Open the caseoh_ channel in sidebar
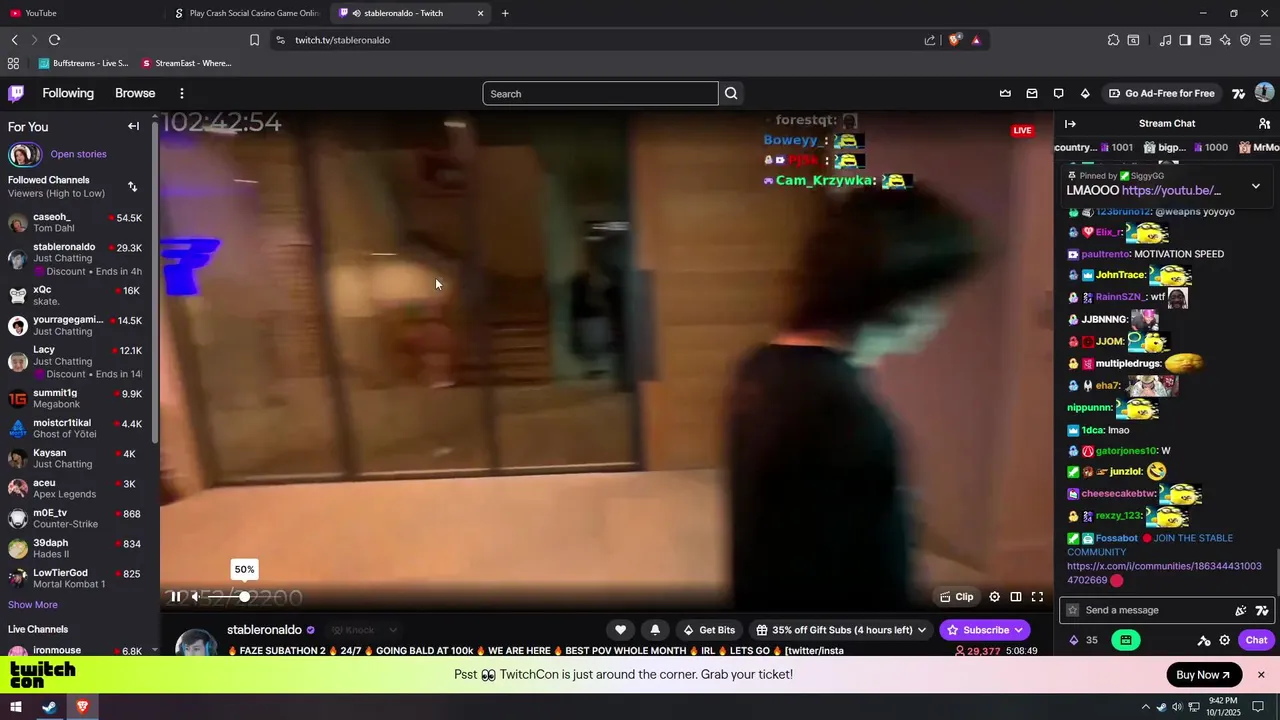 tap(75, 222)
